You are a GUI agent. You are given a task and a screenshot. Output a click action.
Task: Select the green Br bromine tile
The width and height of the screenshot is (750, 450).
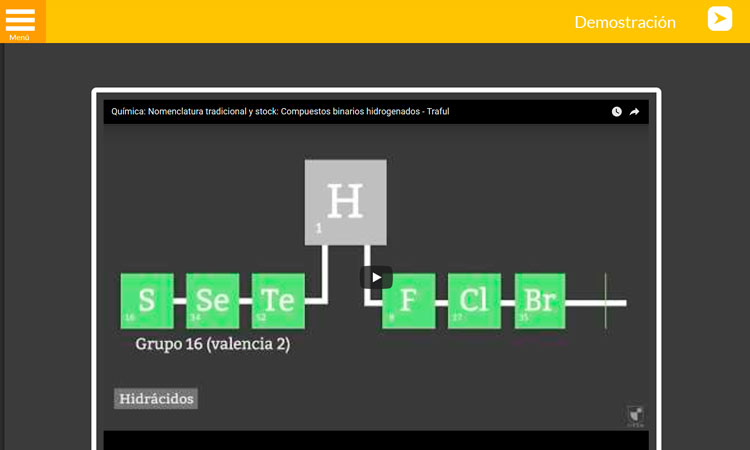click(x=540, y=301)
